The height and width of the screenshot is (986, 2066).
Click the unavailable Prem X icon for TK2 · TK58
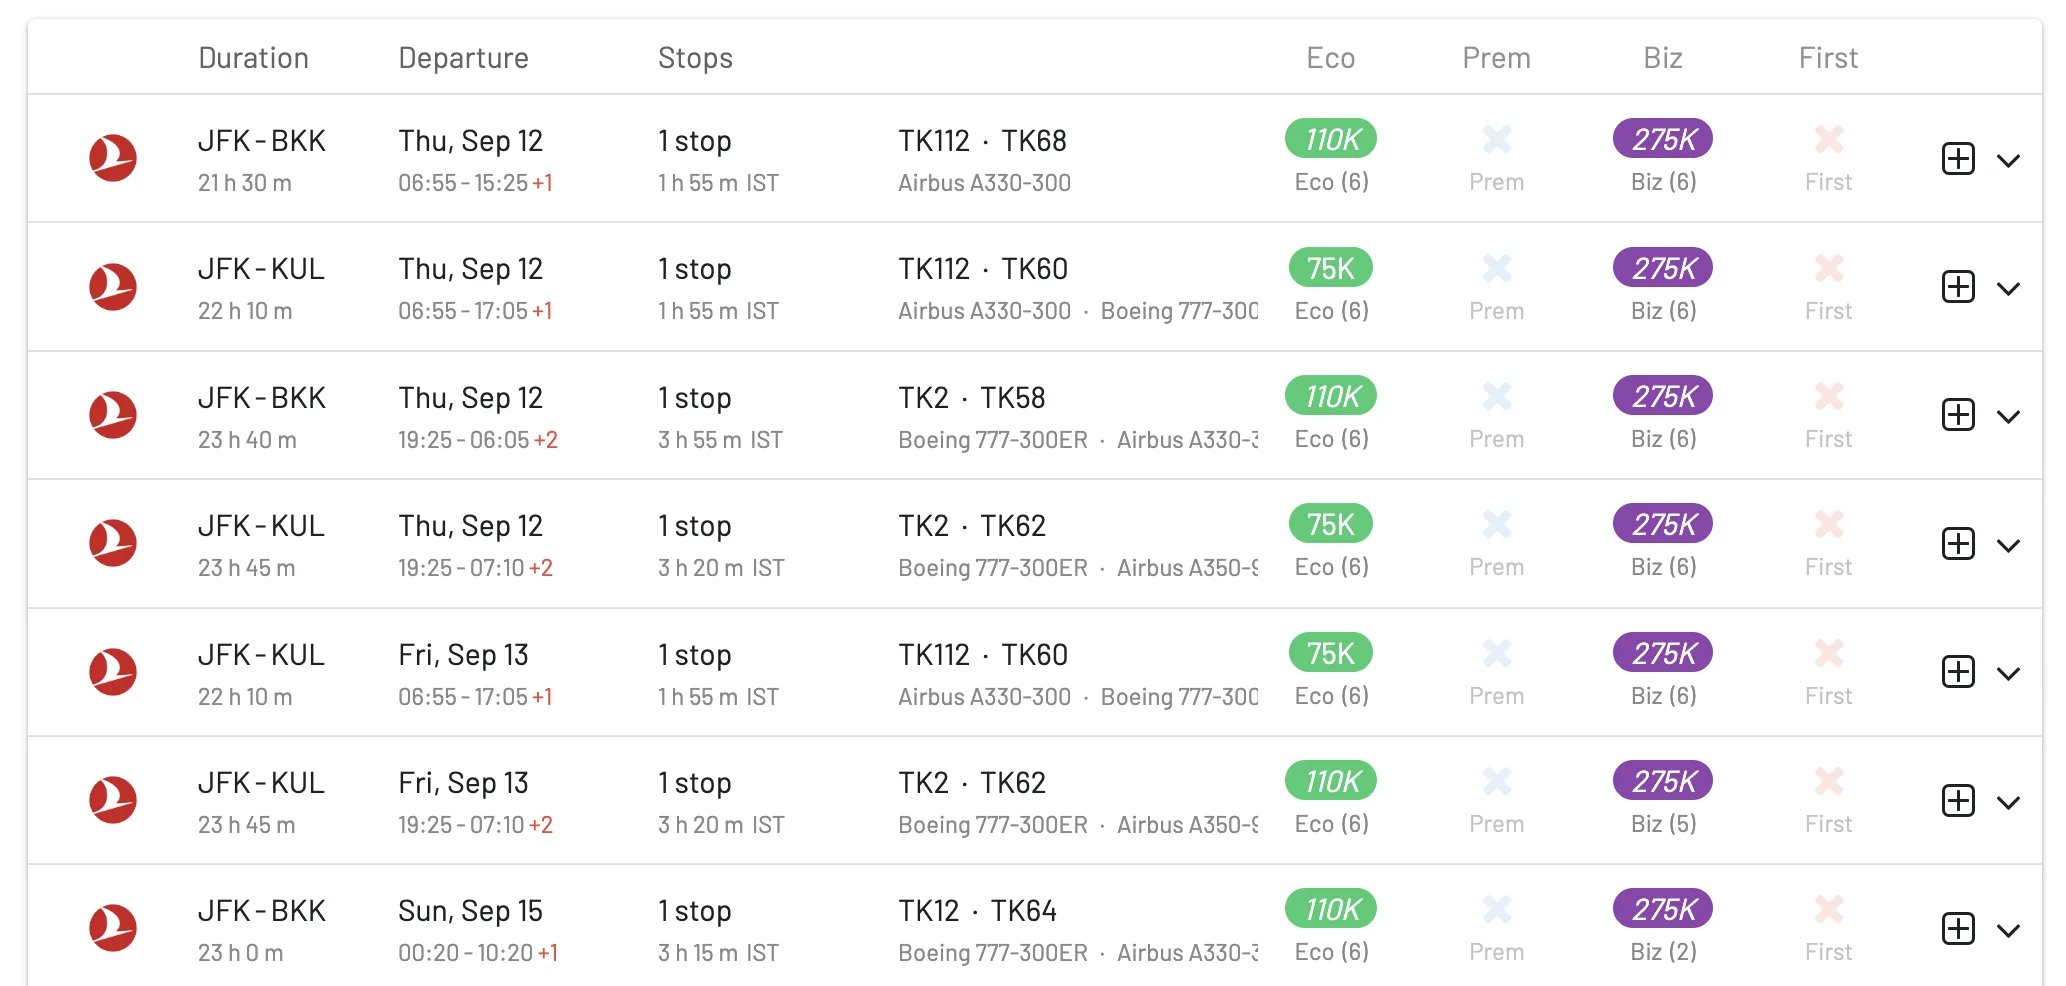pos(1496,397)
